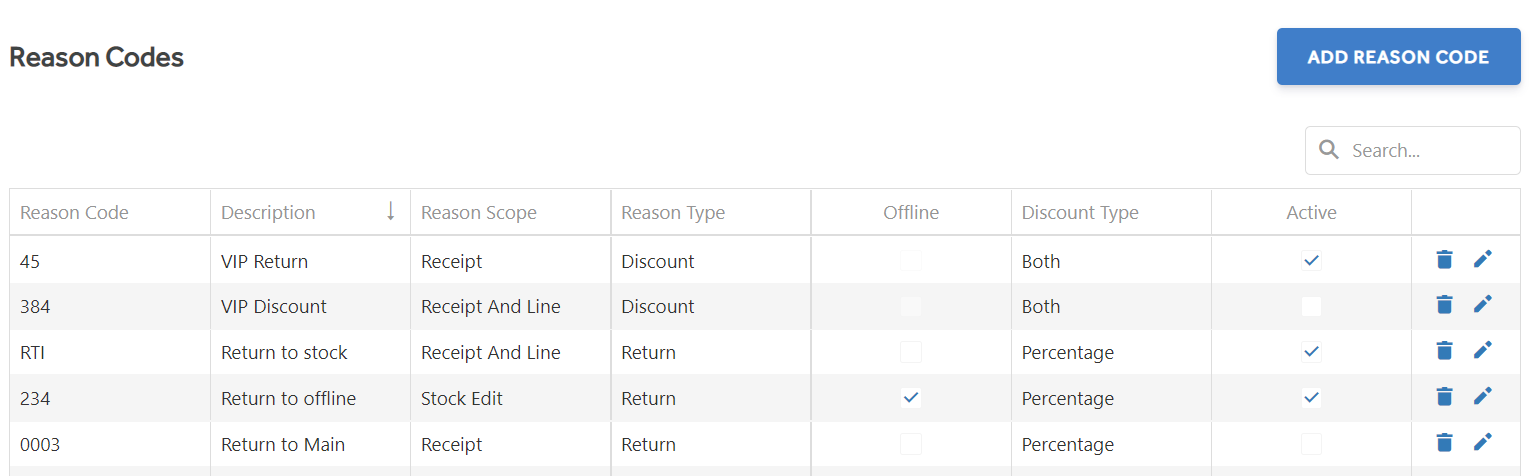Delete reason code 384 VIP Discount

tap(1443, 305)
